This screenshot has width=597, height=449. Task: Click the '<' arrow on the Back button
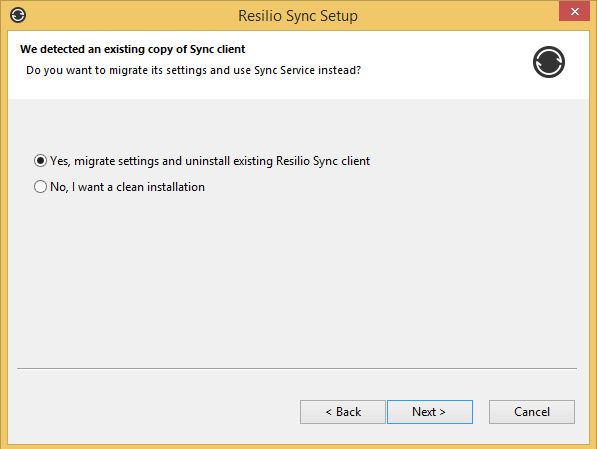pos(329,412)
